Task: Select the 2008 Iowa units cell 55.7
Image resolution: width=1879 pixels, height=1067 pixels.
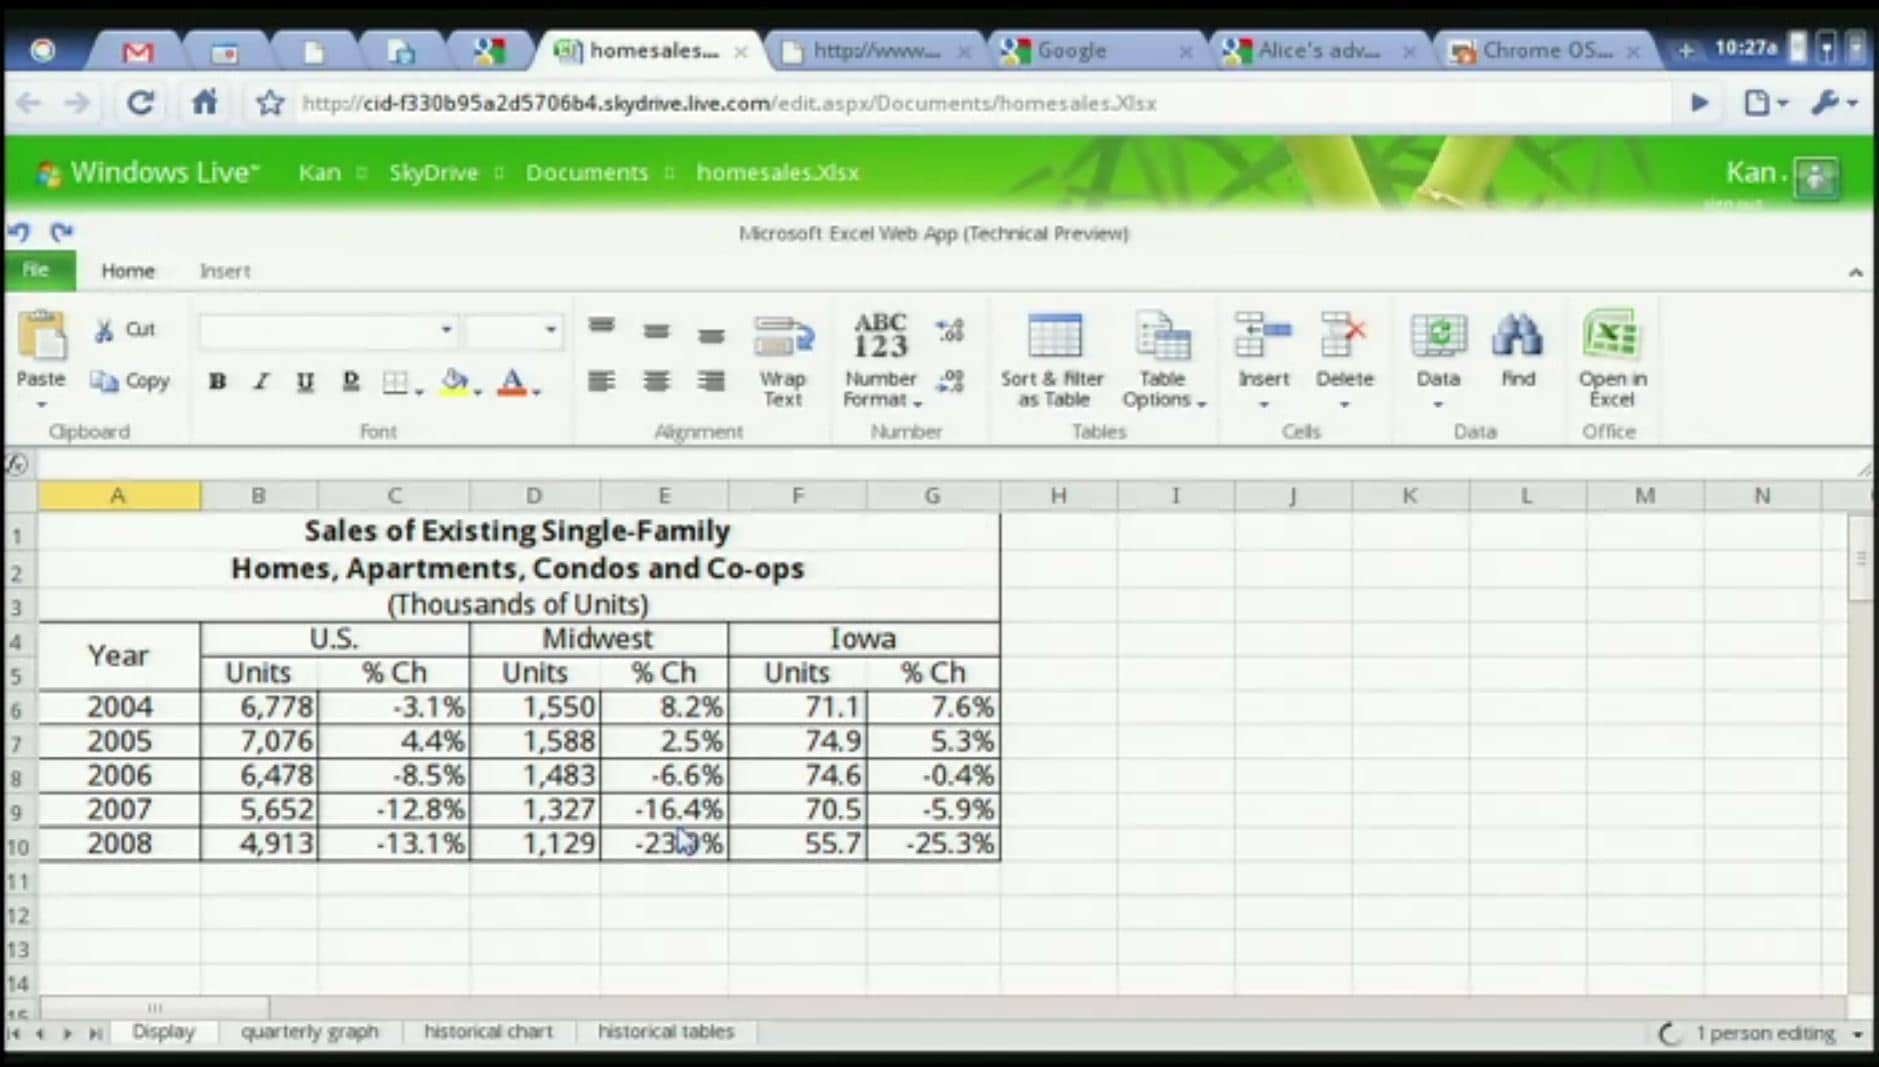Action: point(798,844)
